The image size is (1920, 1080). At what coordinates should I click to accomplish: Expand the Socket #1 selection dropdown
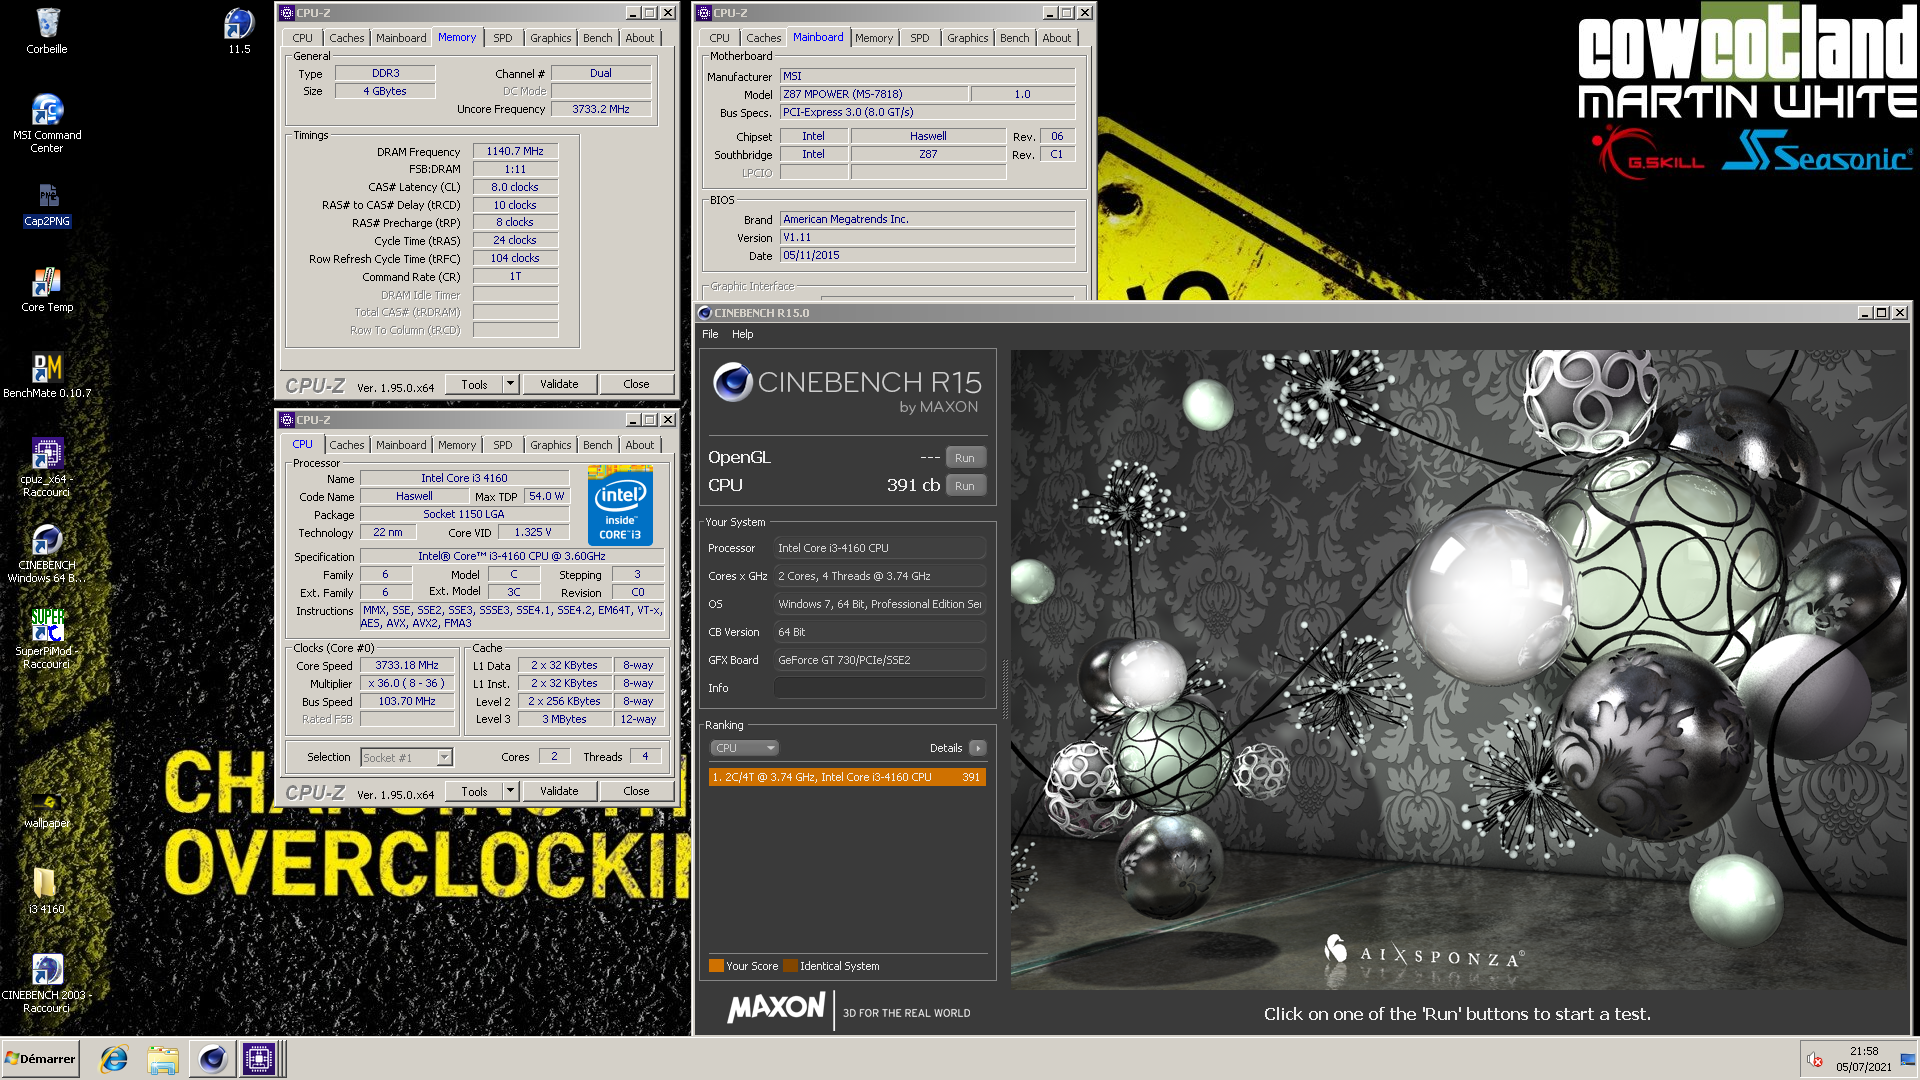pyautogui.click(x=444, y=758)
